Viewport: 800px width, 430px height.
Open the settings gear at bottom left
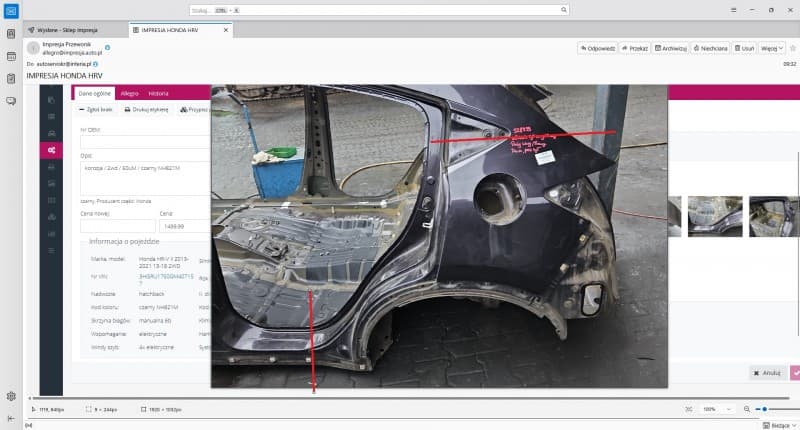pyautogui.click(x=11, y=396)
